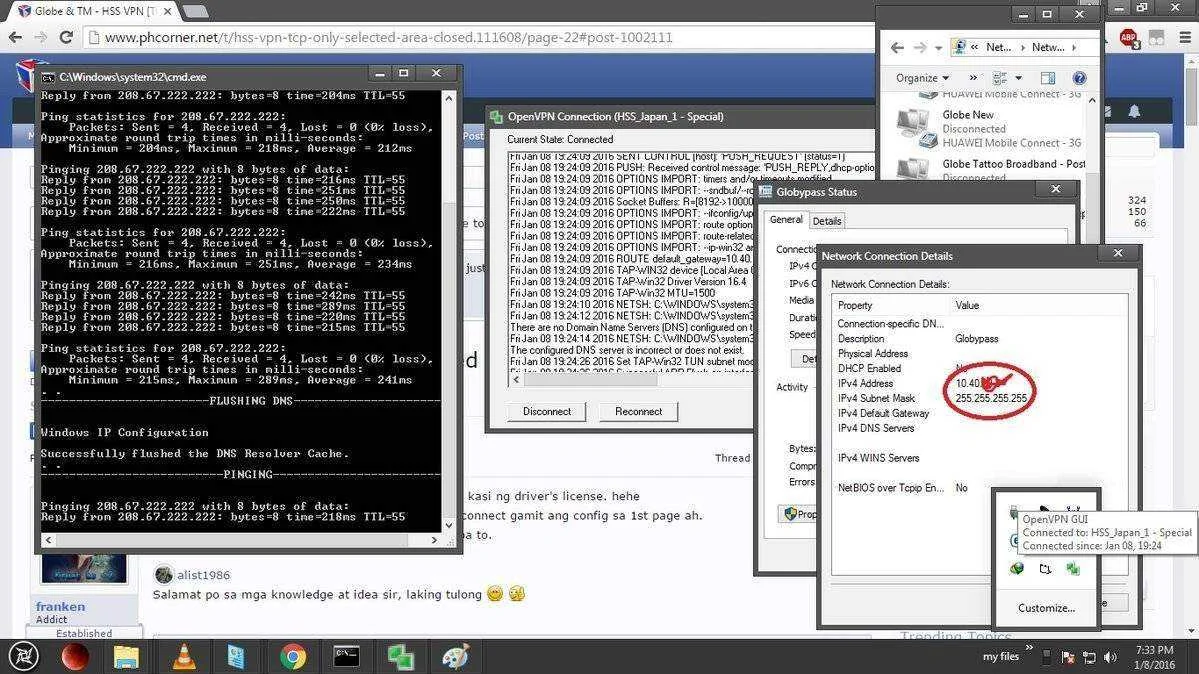The image size is (1199, 674).
Task: Switch to the Details tab in Globypass Status
Action: pos(827,221)
